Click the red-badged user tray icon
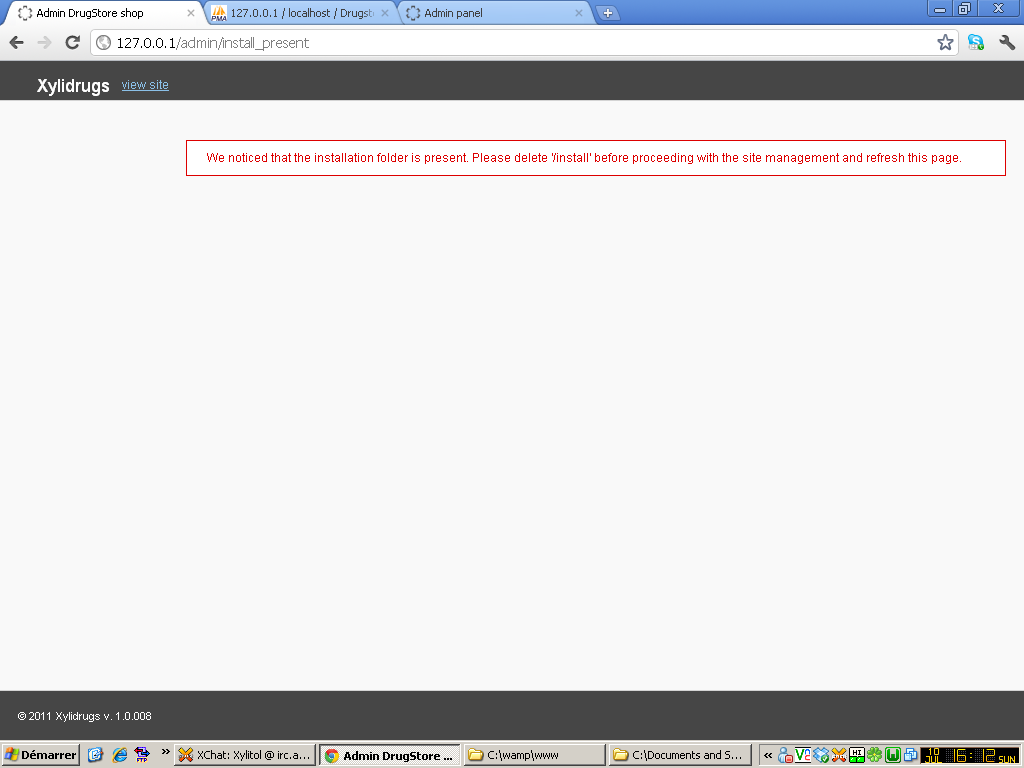 coord(785,756)
